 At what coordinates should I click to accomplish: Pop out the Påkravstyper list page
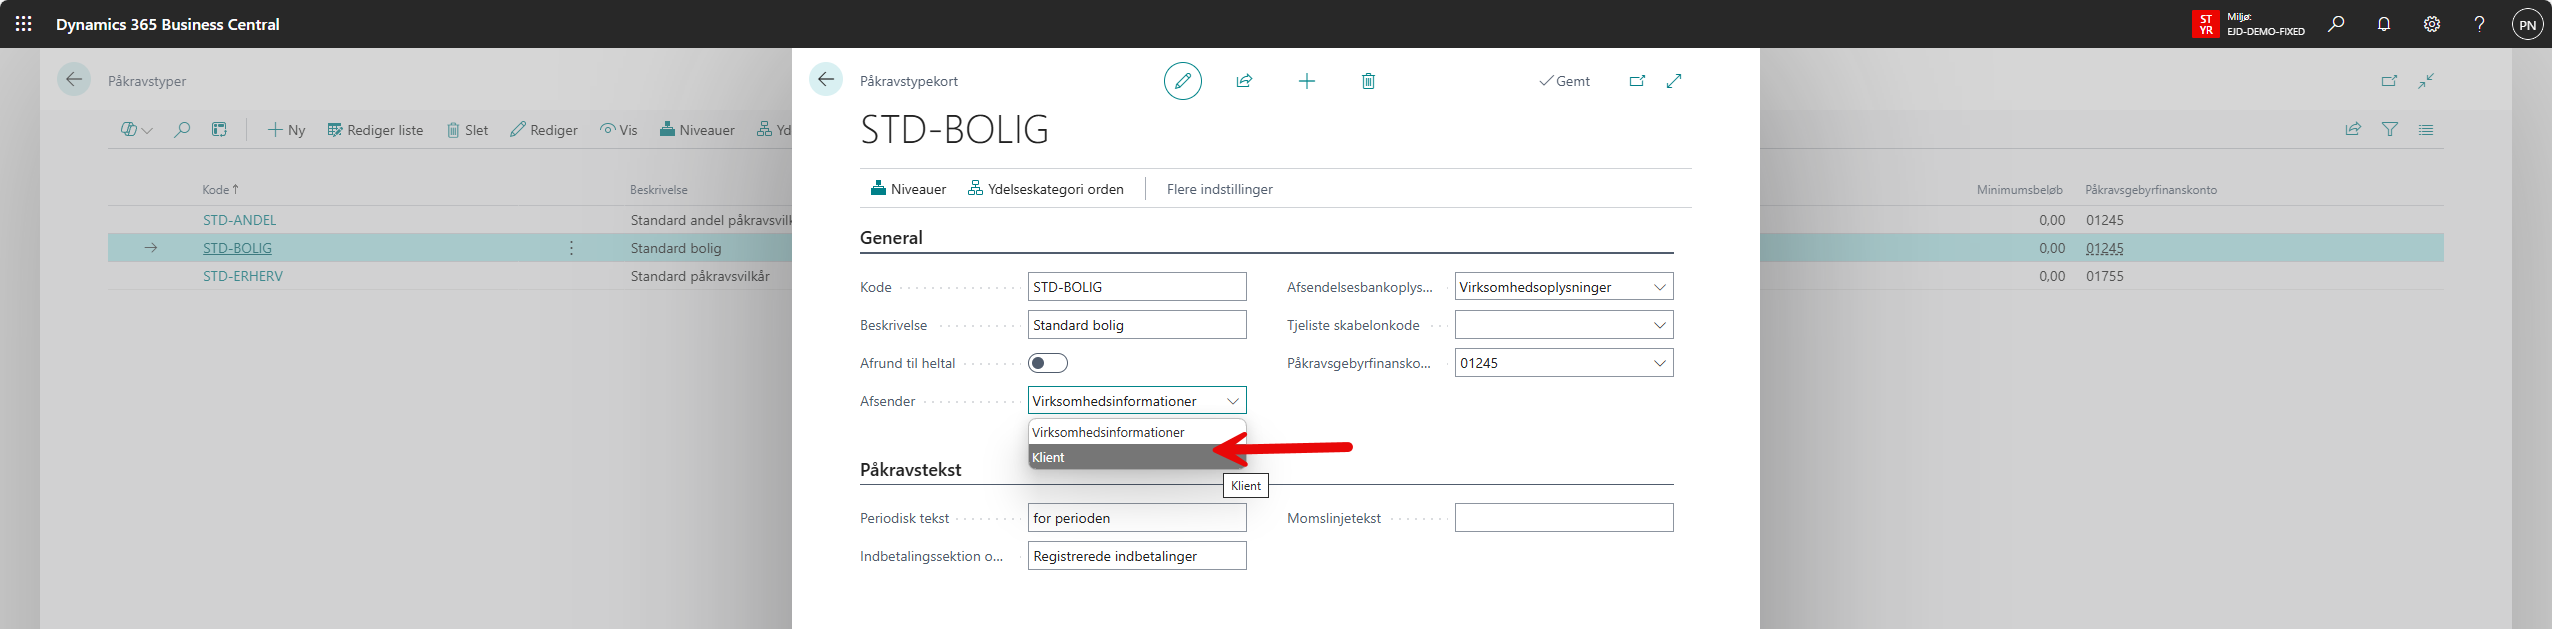(2389, 81)
